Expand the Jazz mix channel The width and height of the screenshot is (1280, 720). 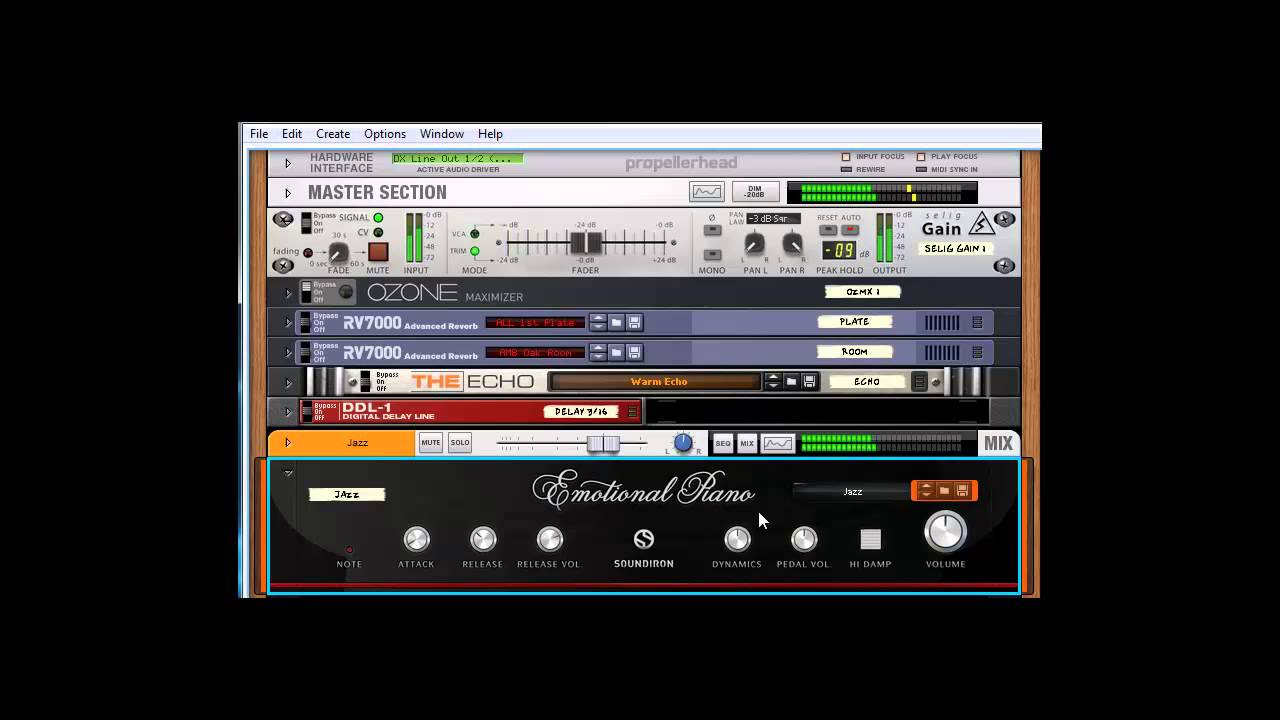tap(288, 443)
